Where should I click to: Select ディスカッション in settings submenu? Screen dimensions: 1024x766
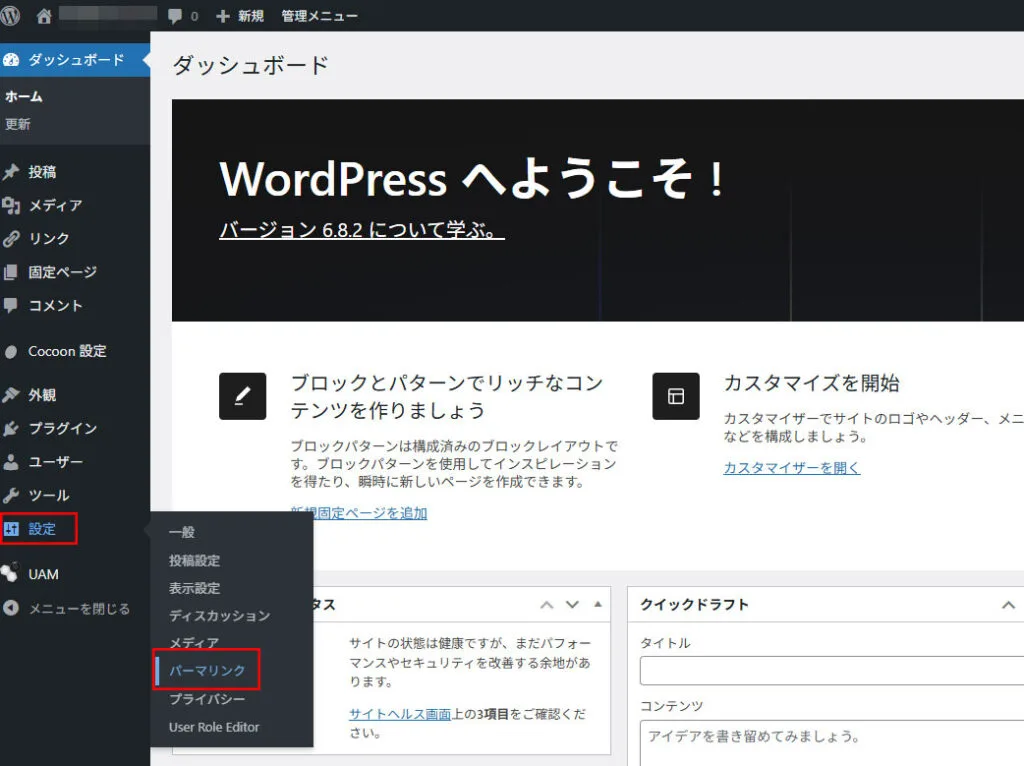pos(219,615)
